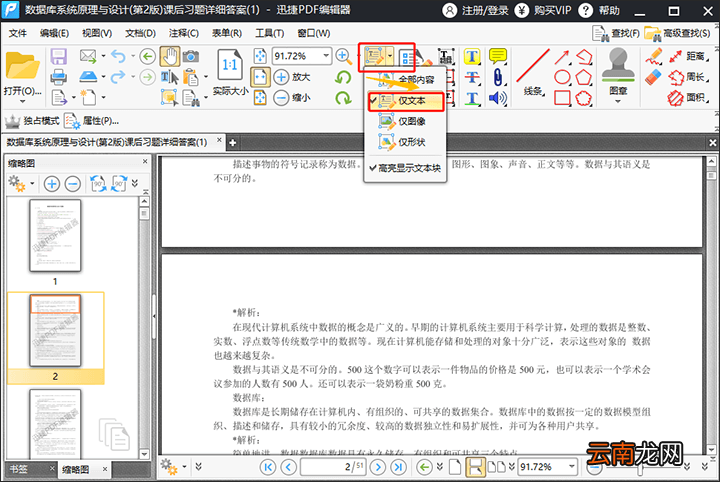Choose 仅图像 image only edit option
Viewport: 720px width, 482px height.
(x=405, y=121)
